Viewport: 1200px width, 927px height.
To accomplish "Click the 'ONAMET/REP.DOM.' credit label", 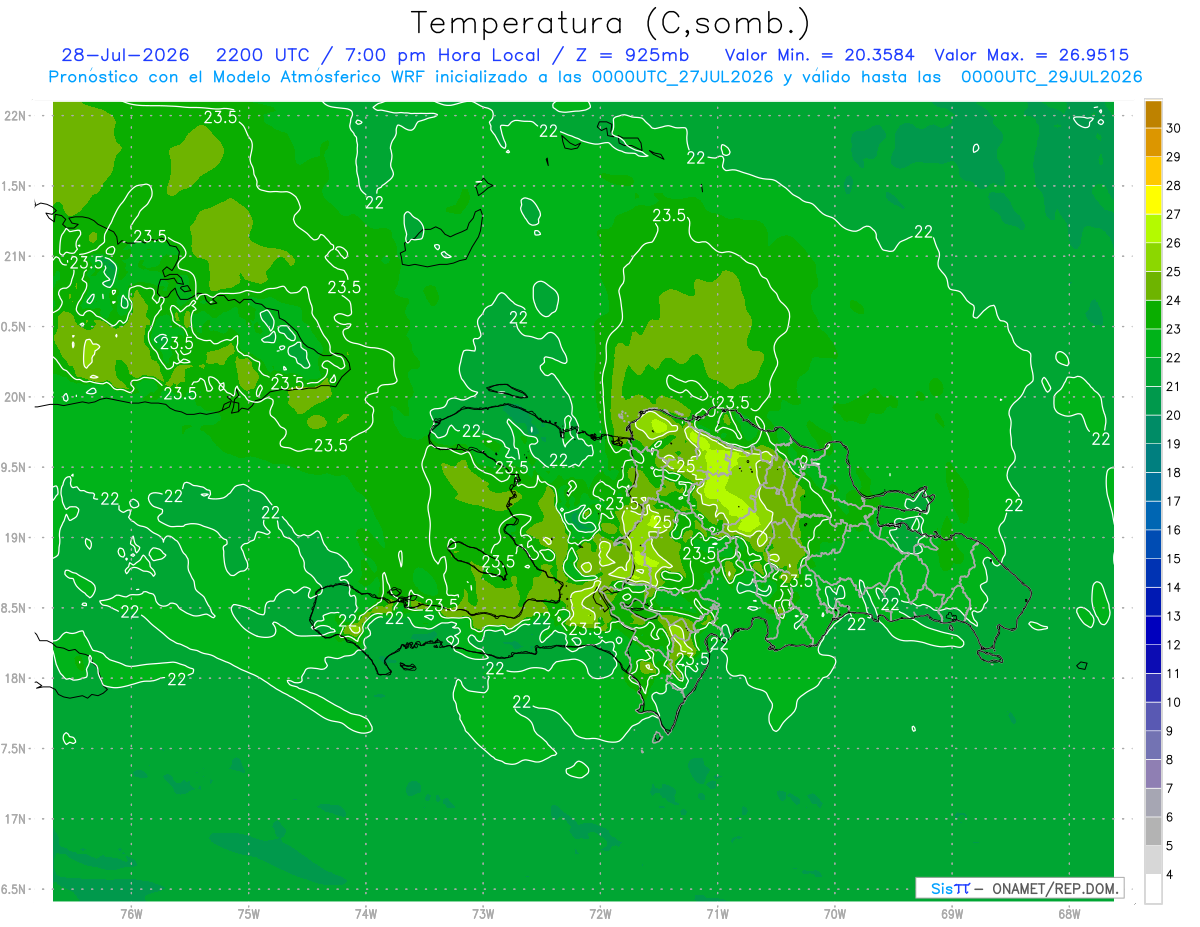I will (1056, 888).
